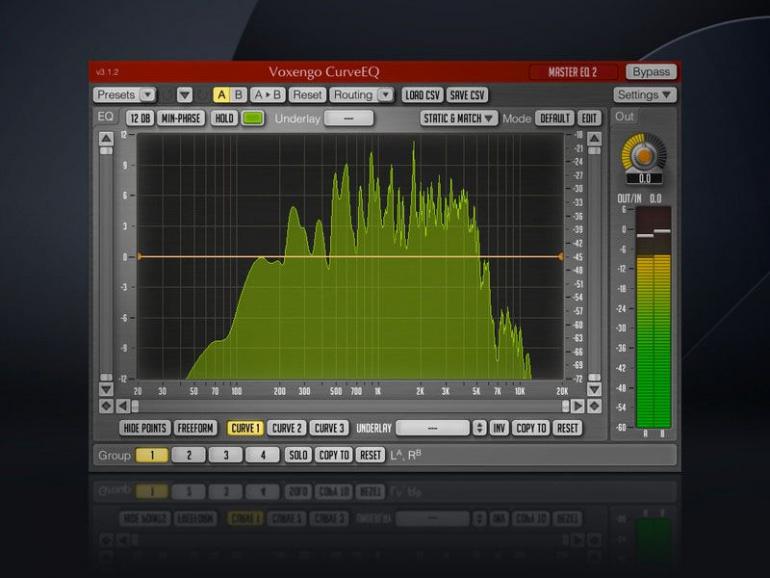The height and width of the screenshot is (578, 770).
Task: Click the horizontal frequency scrollbar track
Action: coord(350,406)
